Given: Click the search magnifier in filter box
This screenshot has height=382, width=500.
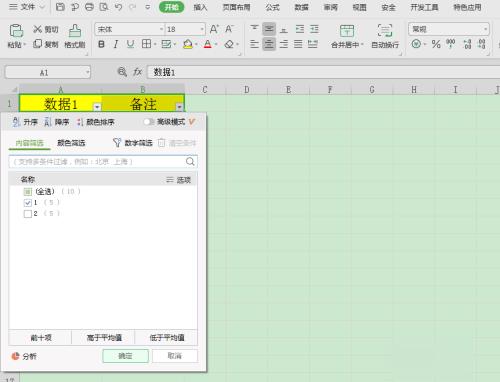Looking at the screenshot, I should pyautogui.click(x=190, y=162).
